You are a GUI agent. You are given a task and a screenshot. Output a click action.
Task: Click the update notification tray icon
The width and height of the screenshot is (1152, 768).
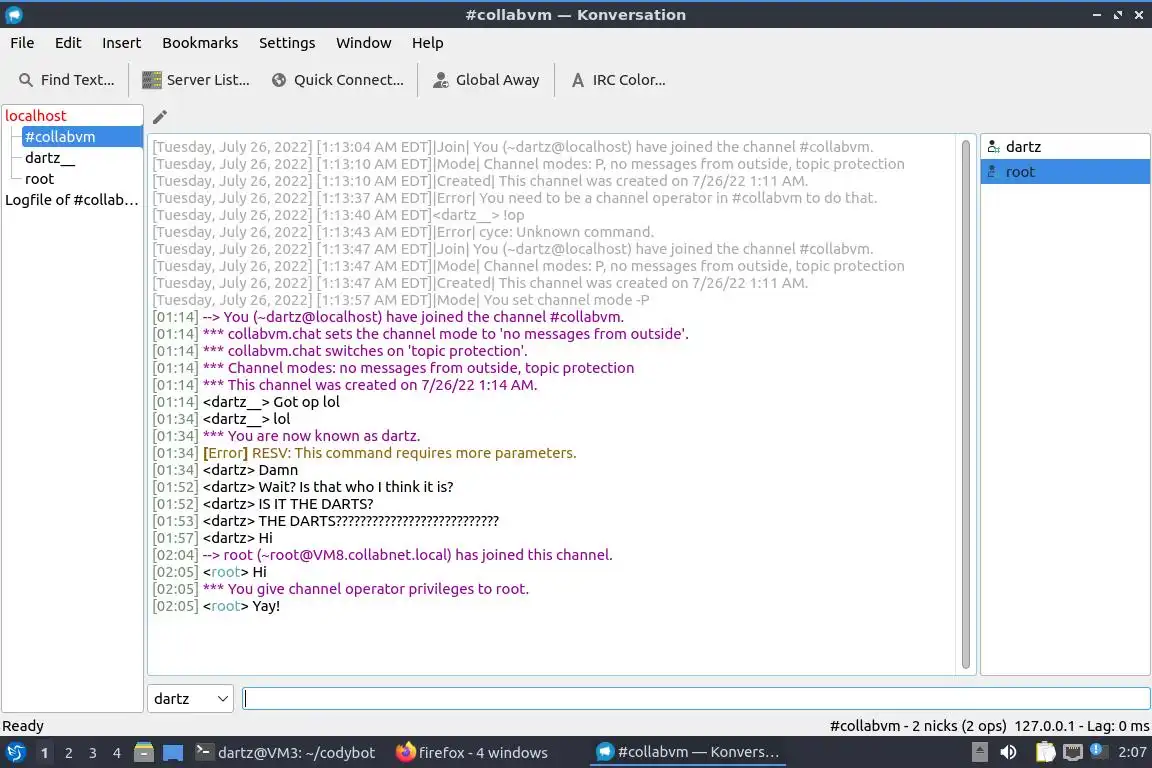pyautogui.click(x=1097, y=750)
